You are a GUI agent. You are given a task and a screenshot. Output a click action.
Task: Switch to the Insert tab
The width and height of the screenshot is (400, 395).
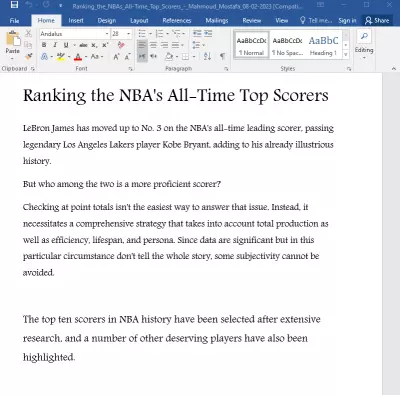click(x=76, y=21)
